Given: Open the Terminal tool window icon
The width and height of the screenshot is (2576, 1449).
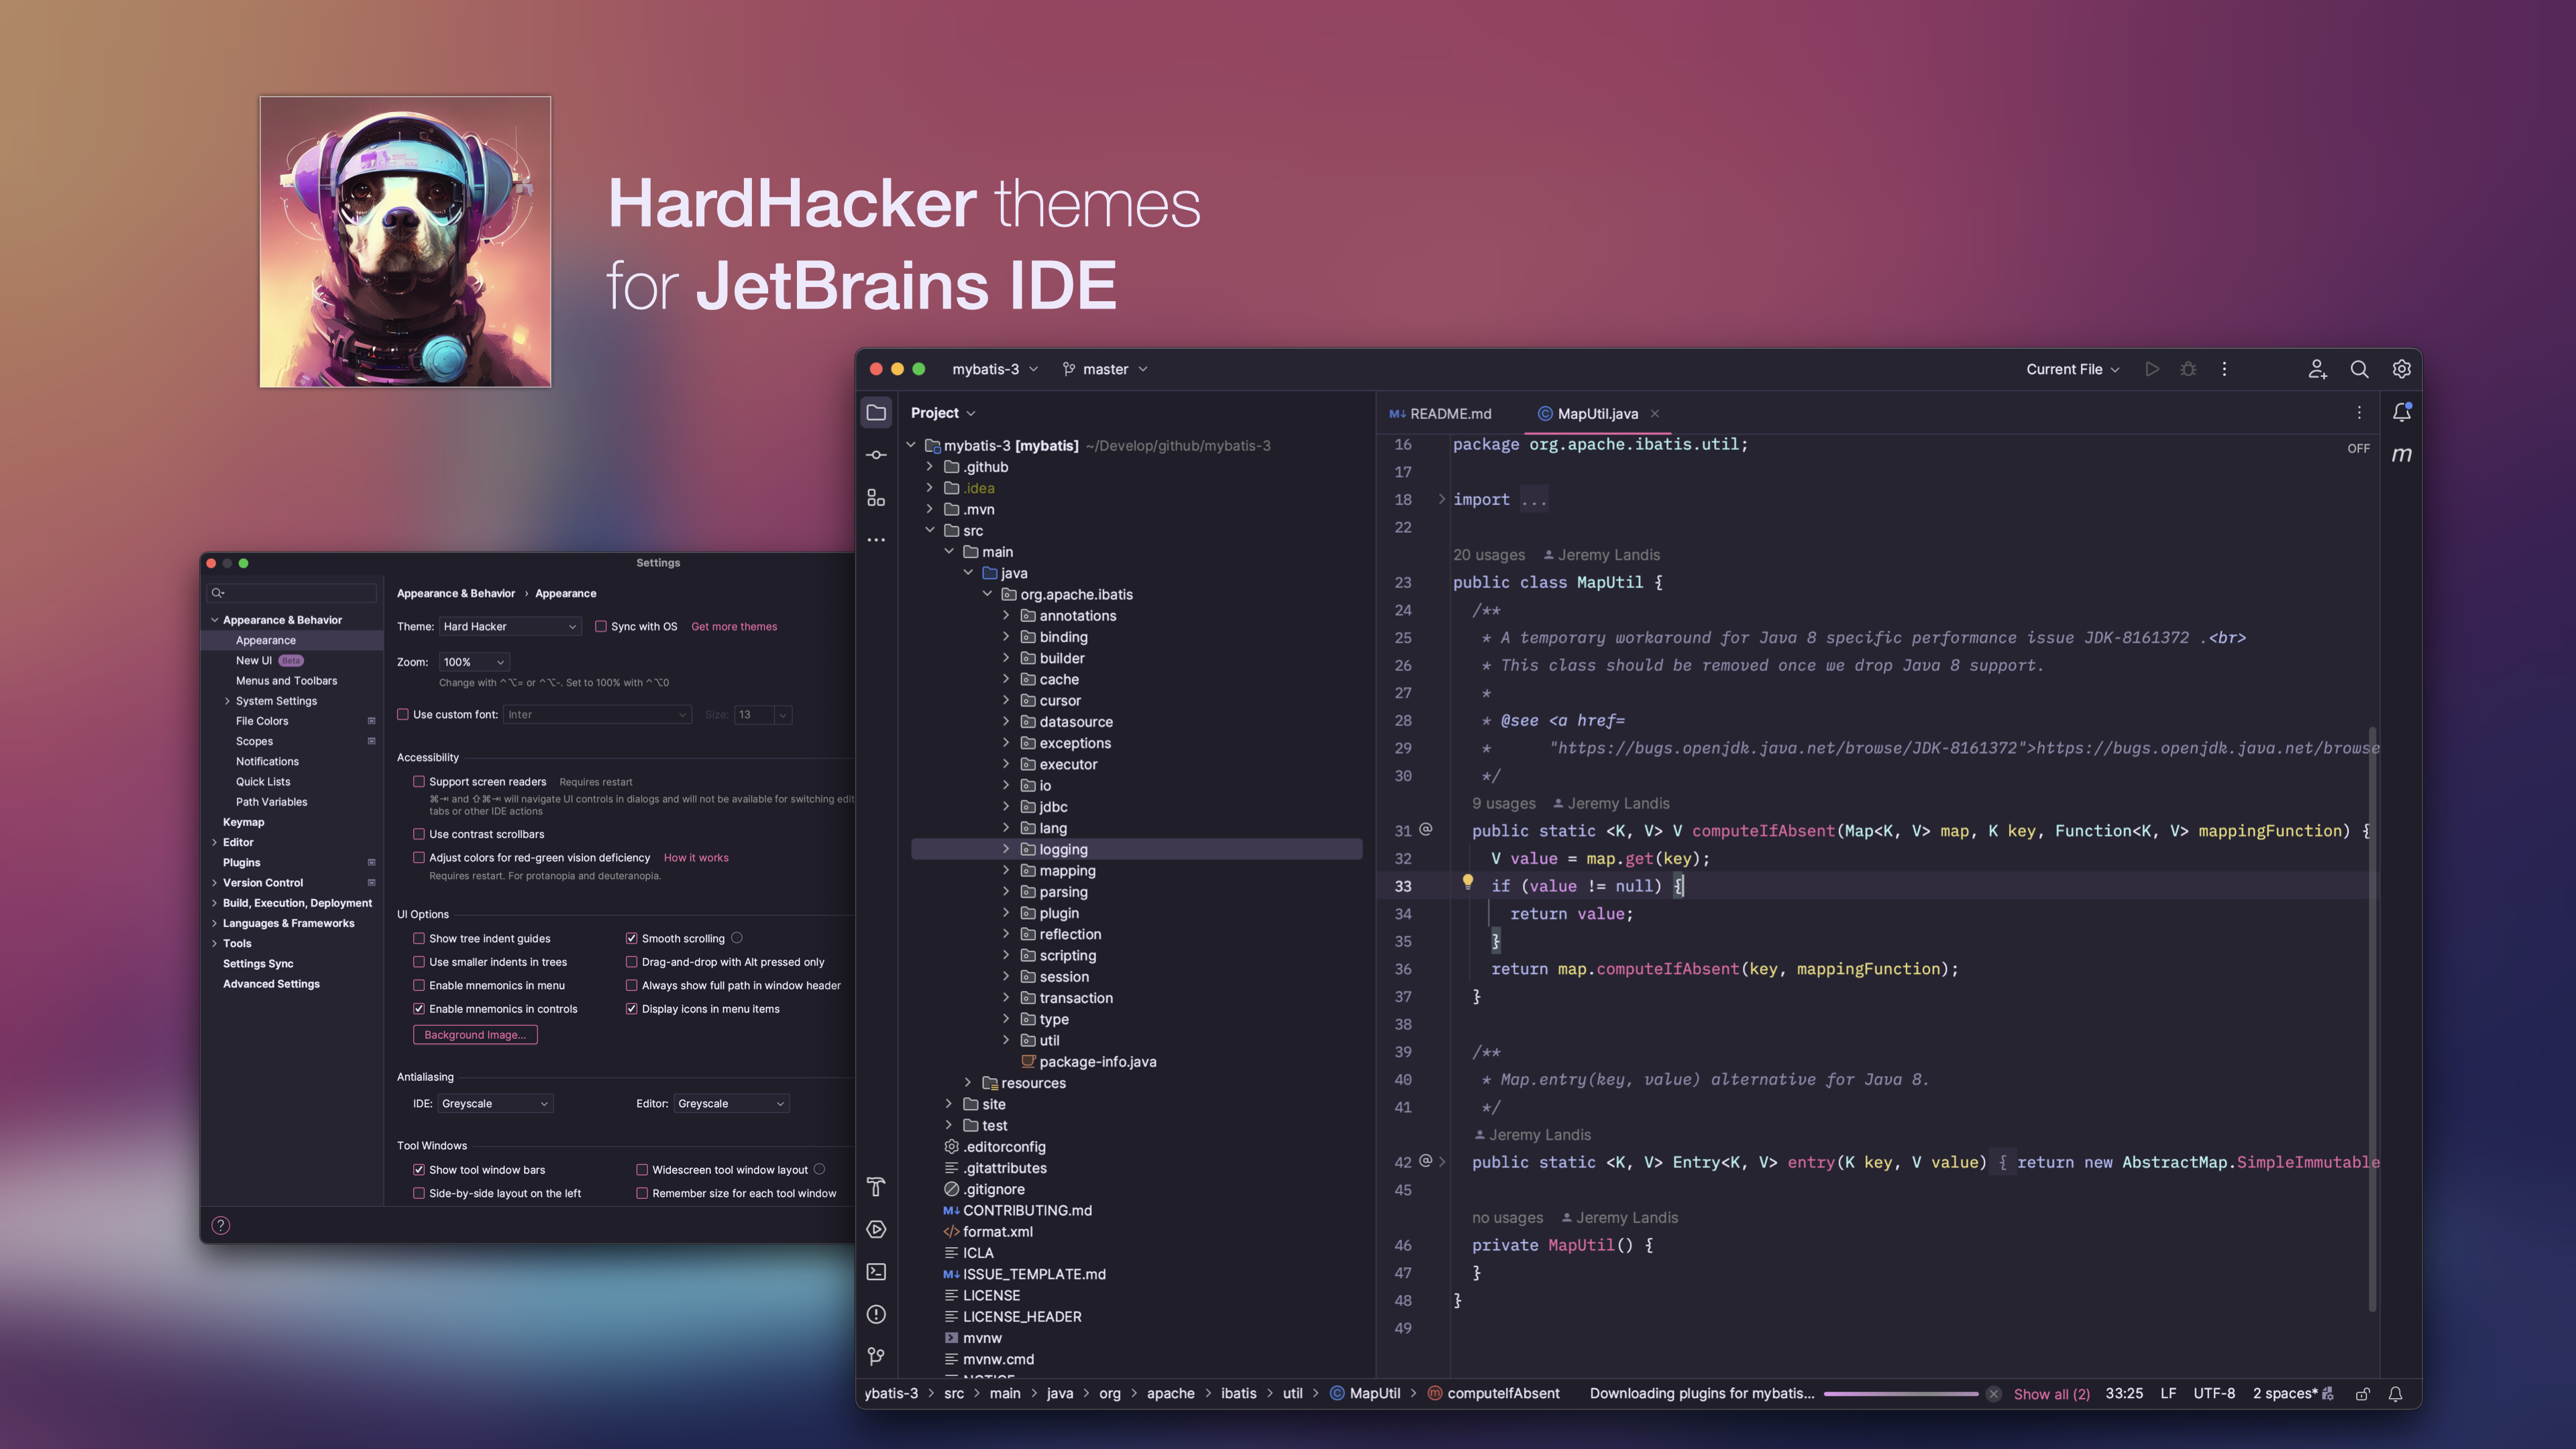Looking at the screenshot, I should (x=876, y=1272).
